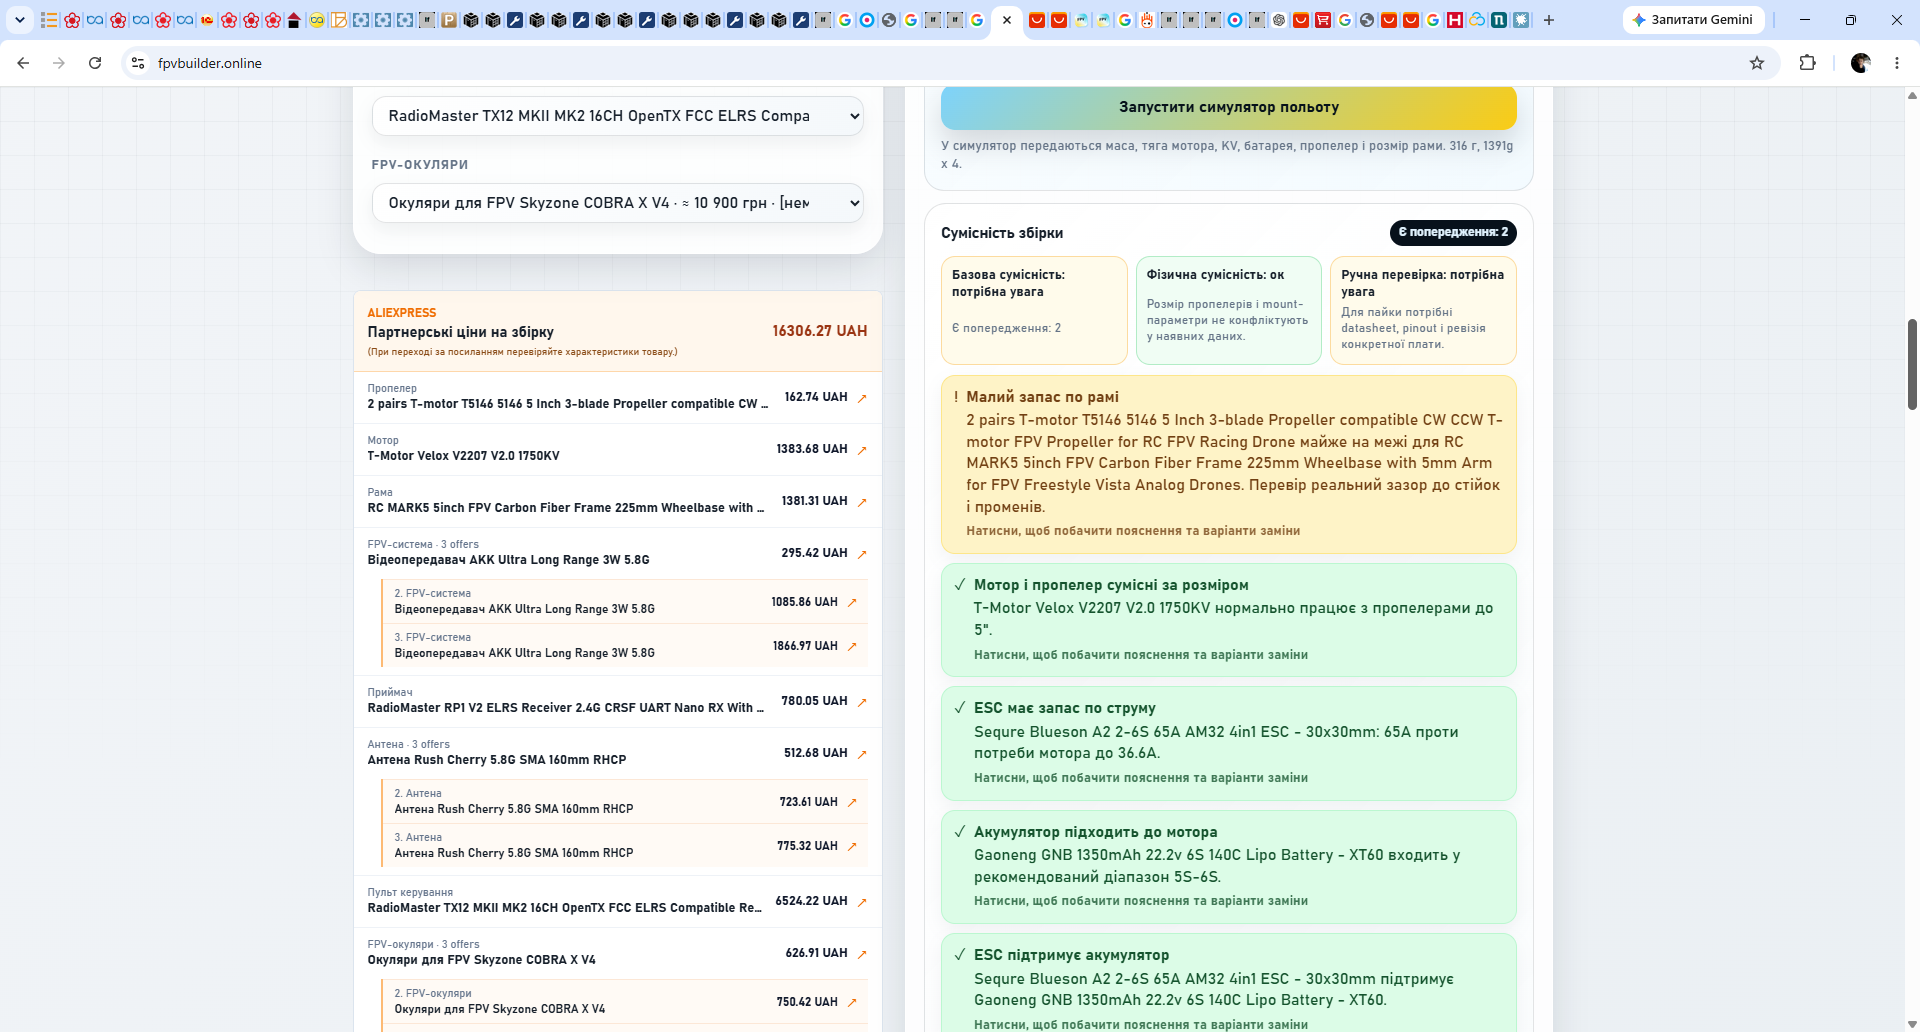Open the goggles offer arrow priced 626.91 UAH
Viewport: 1920px width, 1032px height.
point(862,954)
